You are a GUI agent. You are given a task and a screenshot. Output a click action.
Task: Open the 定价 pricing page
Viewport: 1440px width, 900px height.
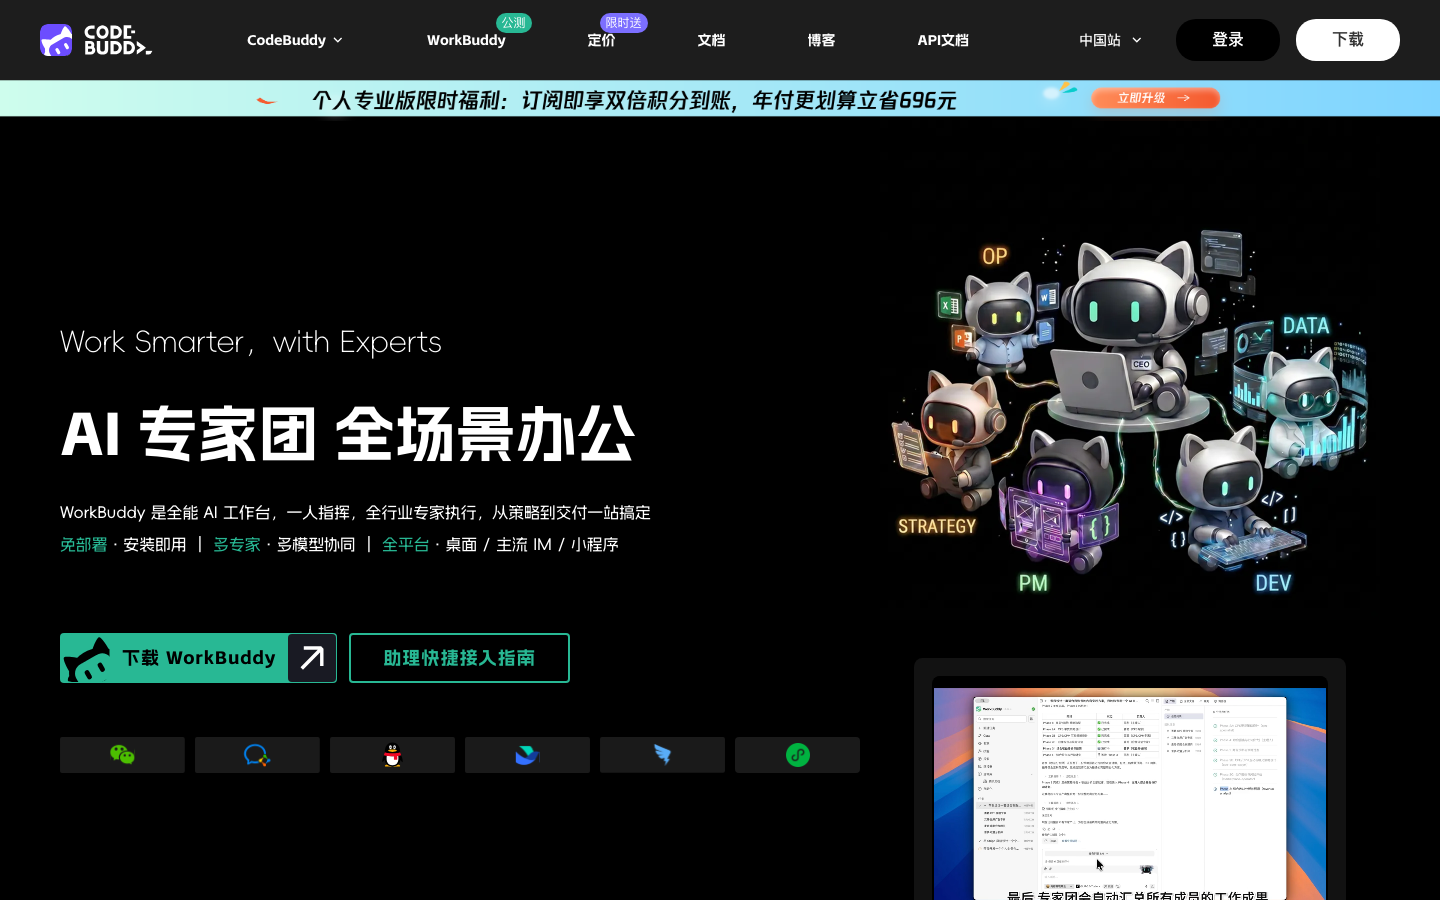601,40
